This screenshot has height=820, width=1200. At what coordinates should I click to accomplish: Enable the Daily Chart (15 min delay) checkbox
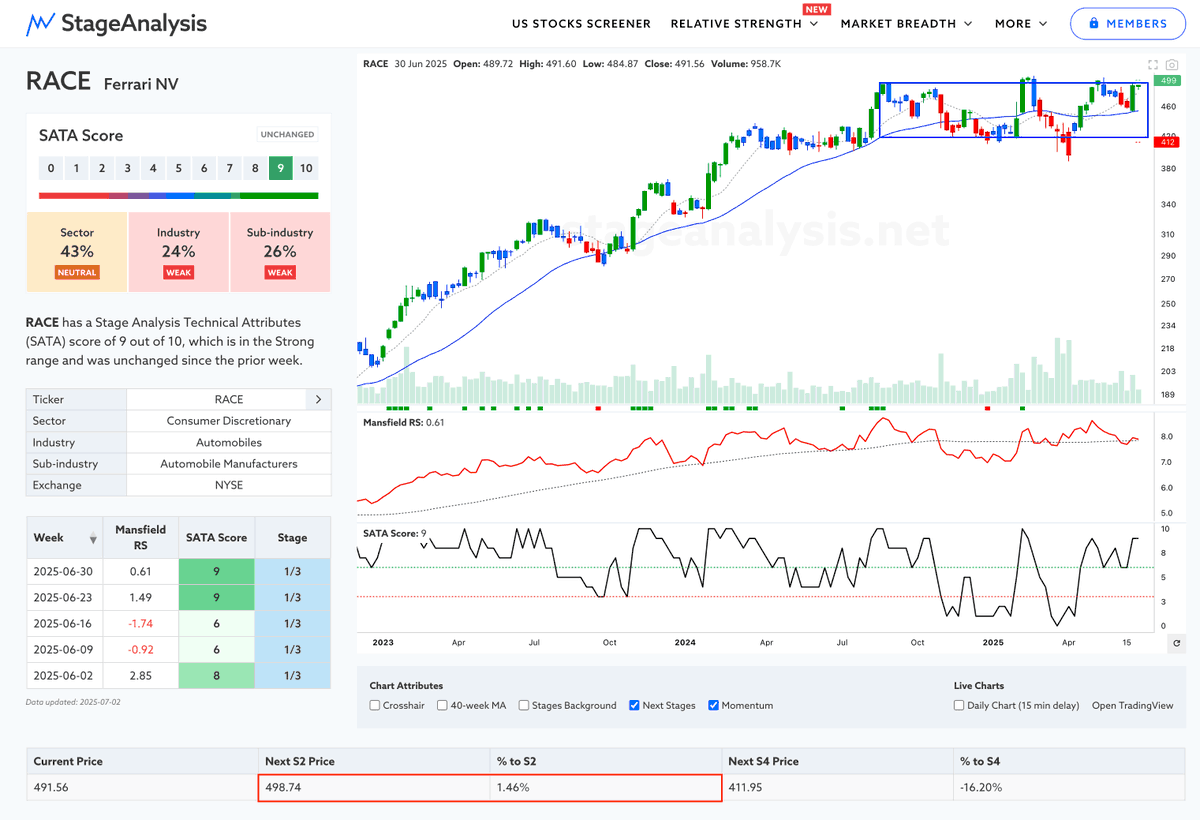[x=960, y=705]
